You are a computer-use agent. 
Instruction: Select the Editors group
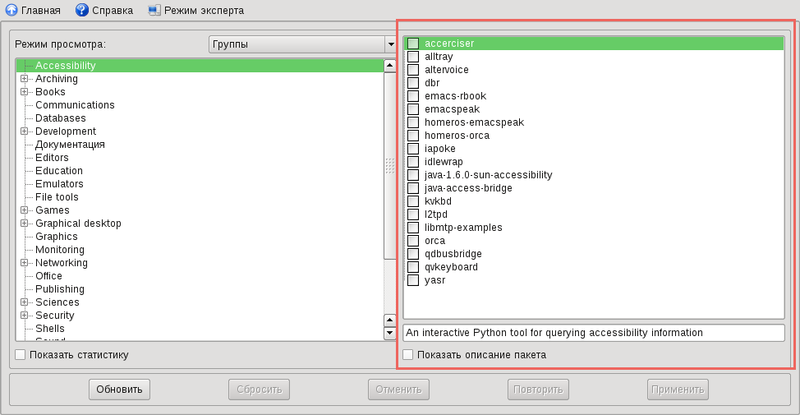point(52,158)
